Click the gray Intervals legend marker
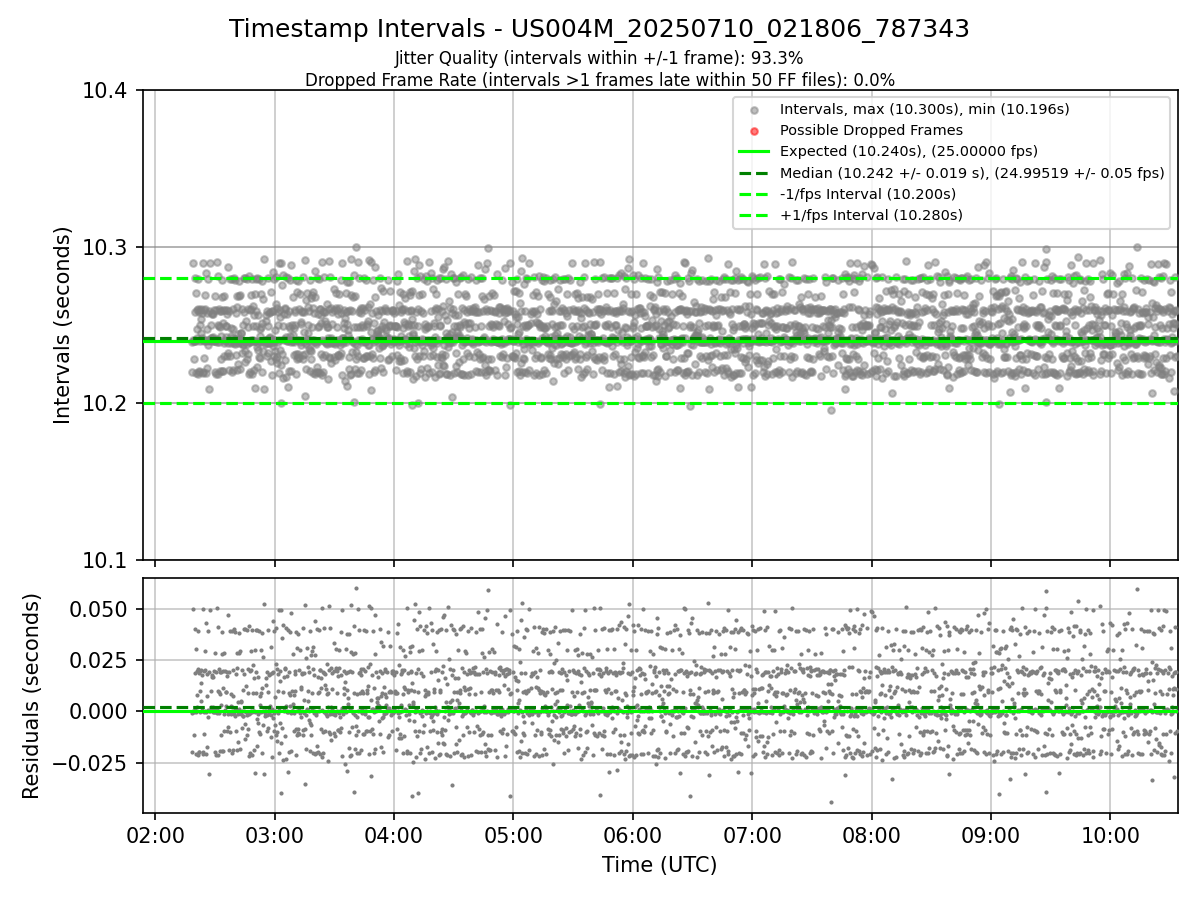1200x900 pixels. pos(754,110)
